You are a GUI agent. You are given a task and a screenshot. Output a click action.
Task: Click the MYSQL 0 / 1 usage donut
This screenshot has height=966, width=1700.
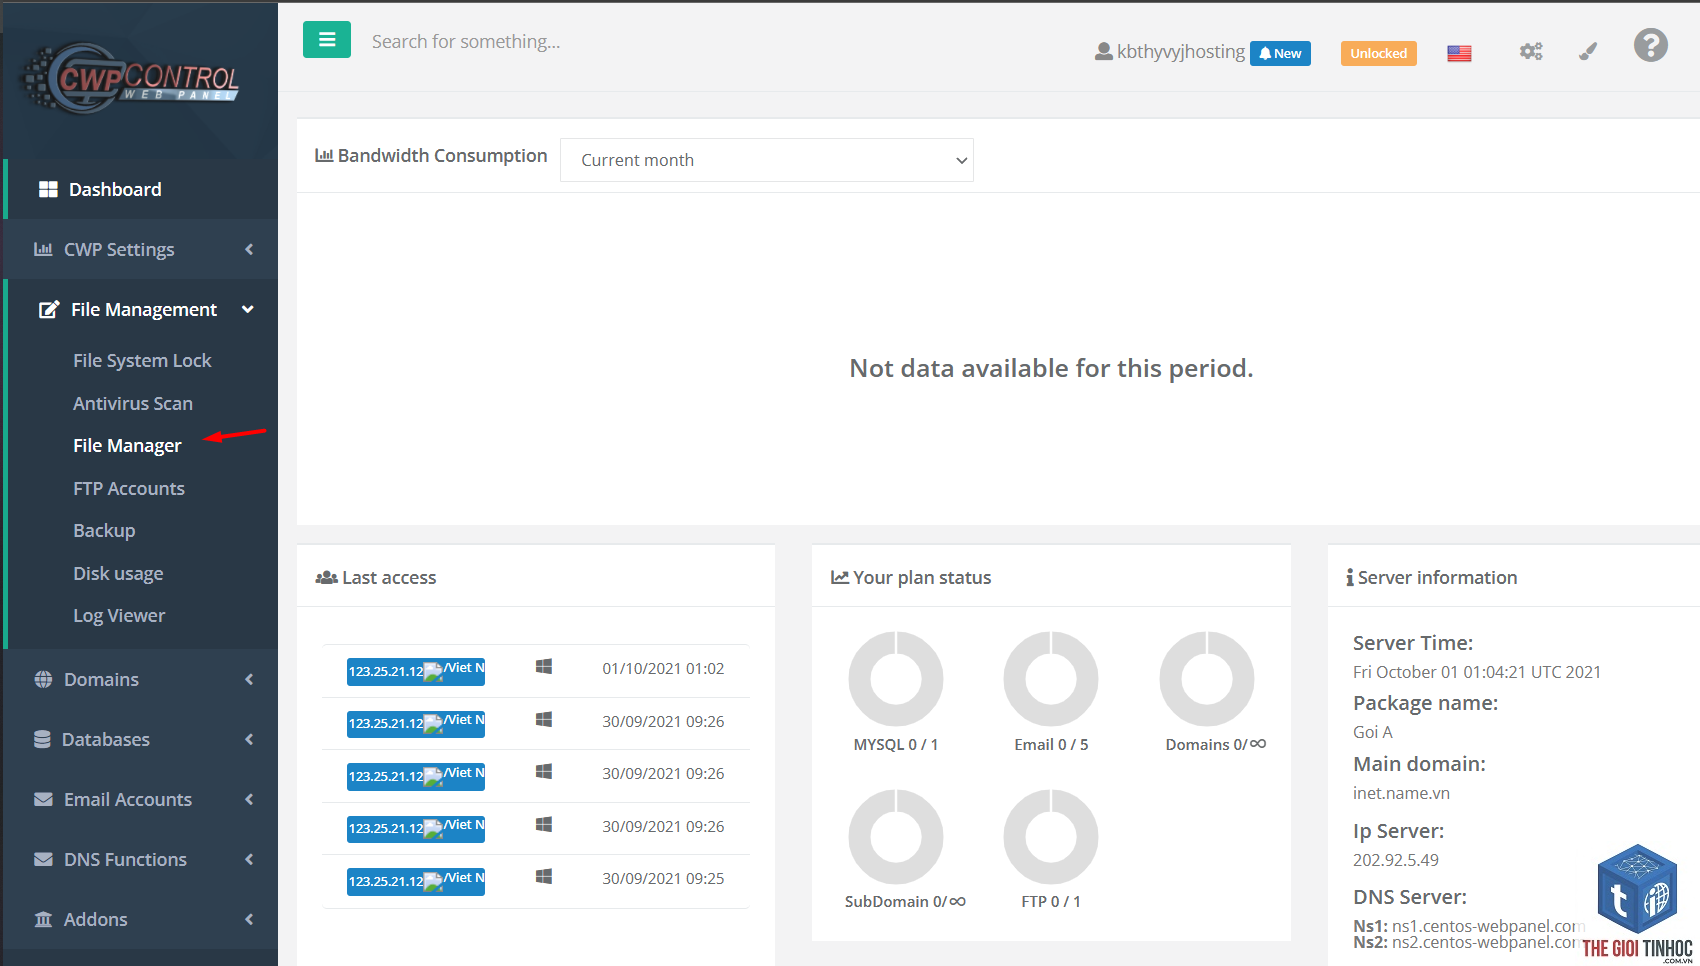[x=896, y=678]
